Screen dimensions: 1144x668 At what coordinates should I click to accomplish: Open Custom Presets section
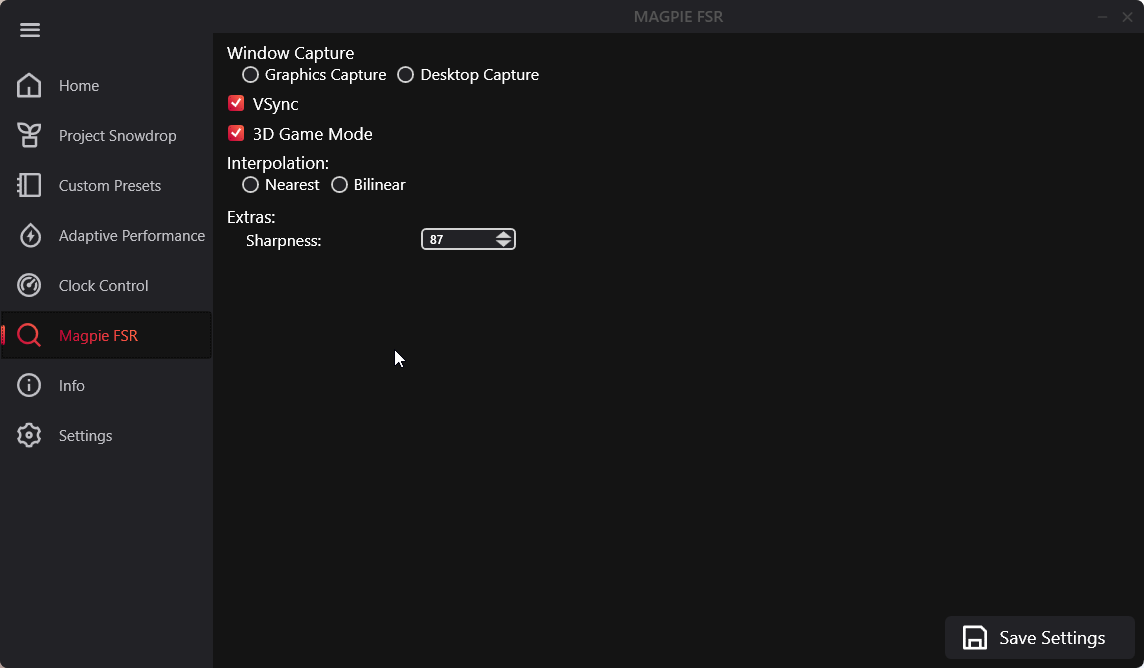click(x=109, y=185)
